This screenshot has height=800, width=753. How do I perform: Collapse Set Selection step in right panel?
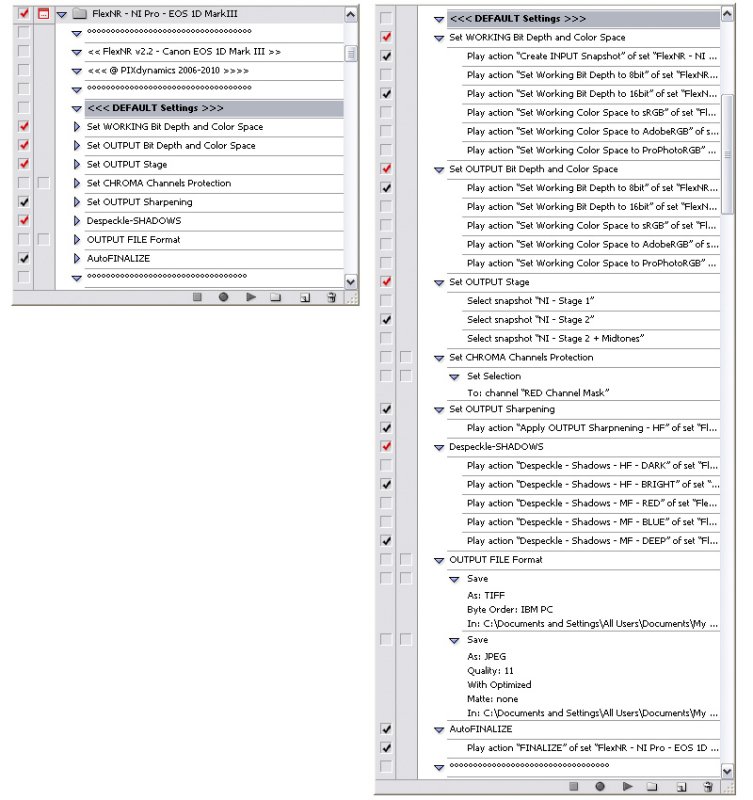454,377
